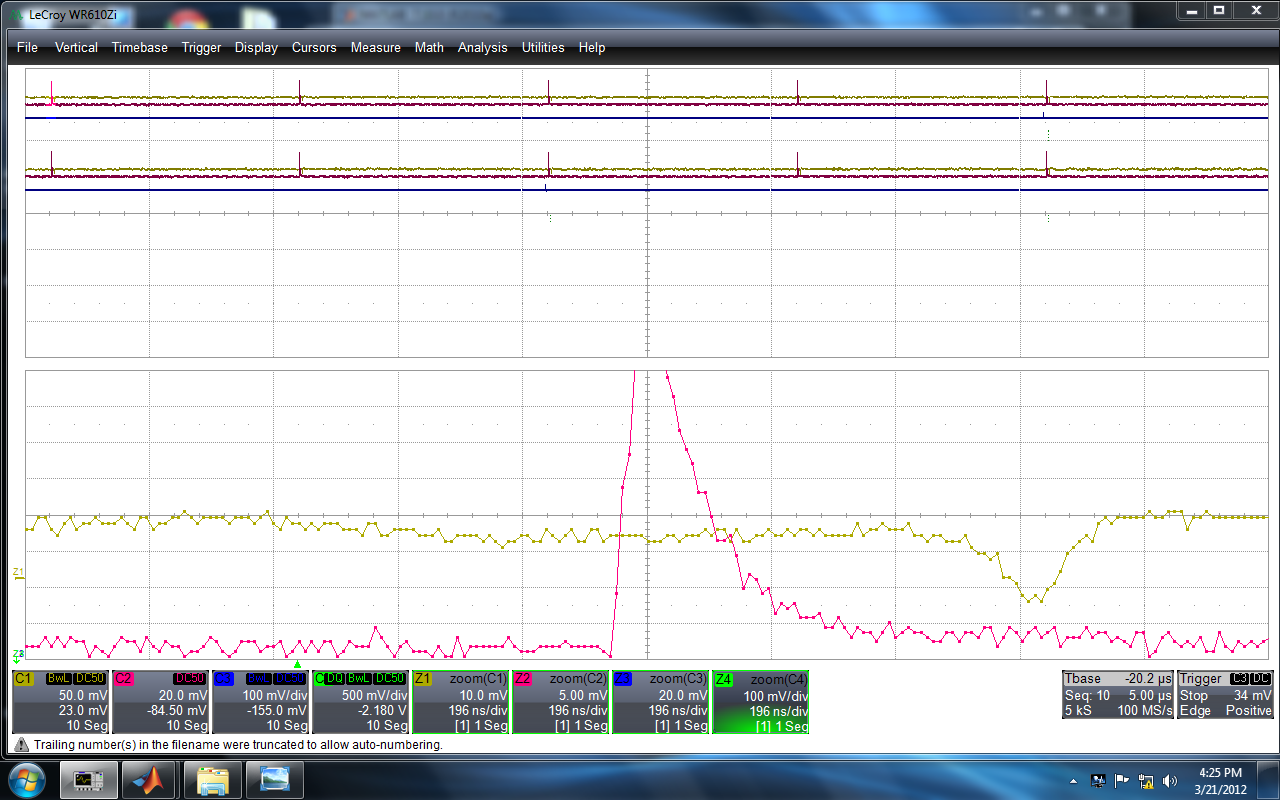Click the yellow C1 channel label
This screenshot has width=1280, height=800.
click(23, 678)
